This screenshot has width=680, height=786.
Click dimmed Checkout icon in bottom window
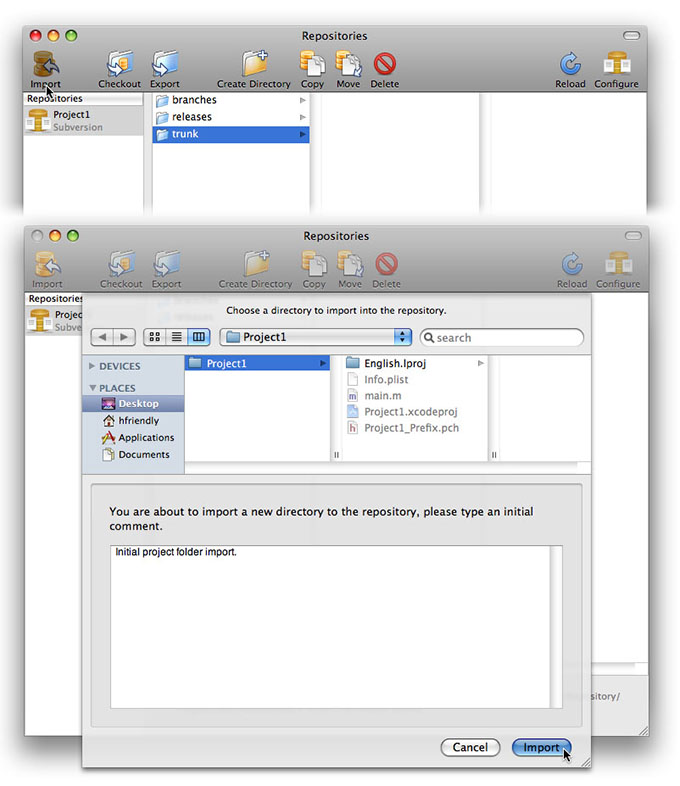coord(121,264)
